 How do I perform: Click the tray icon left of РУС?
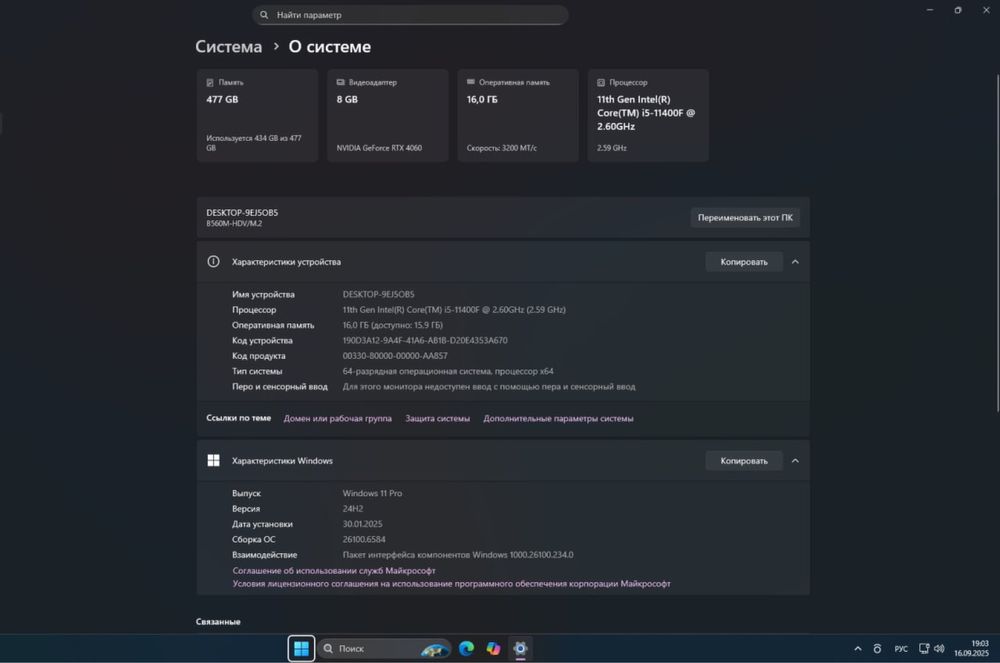click(878, 648)
